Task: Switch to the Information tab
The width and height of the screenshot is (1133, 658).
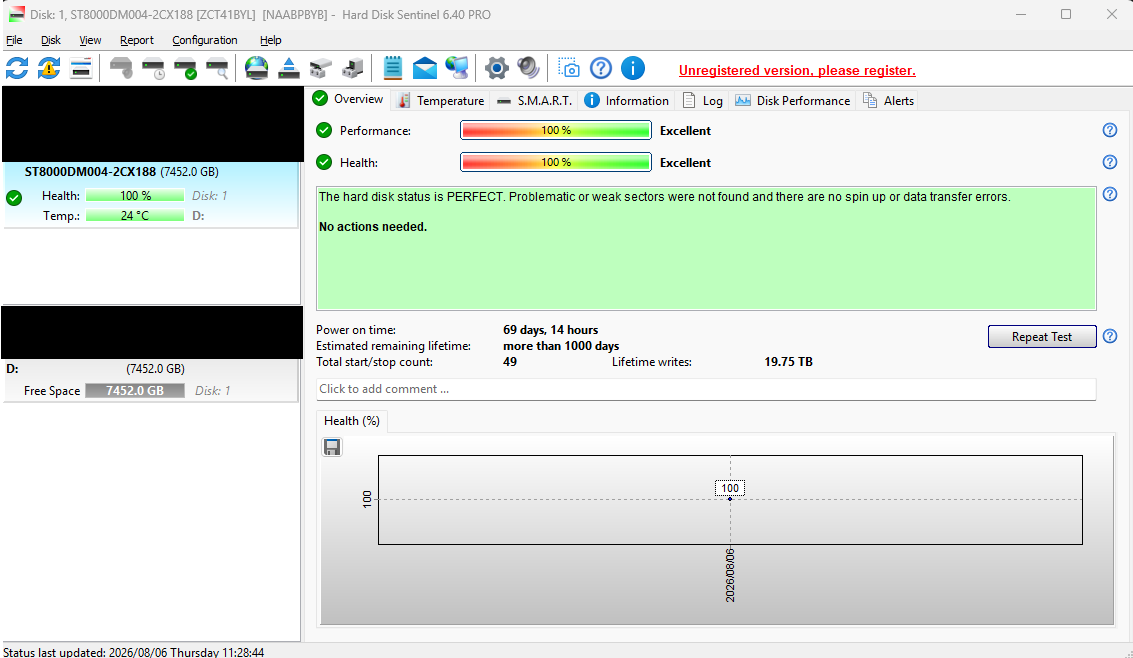Action: 626,100
